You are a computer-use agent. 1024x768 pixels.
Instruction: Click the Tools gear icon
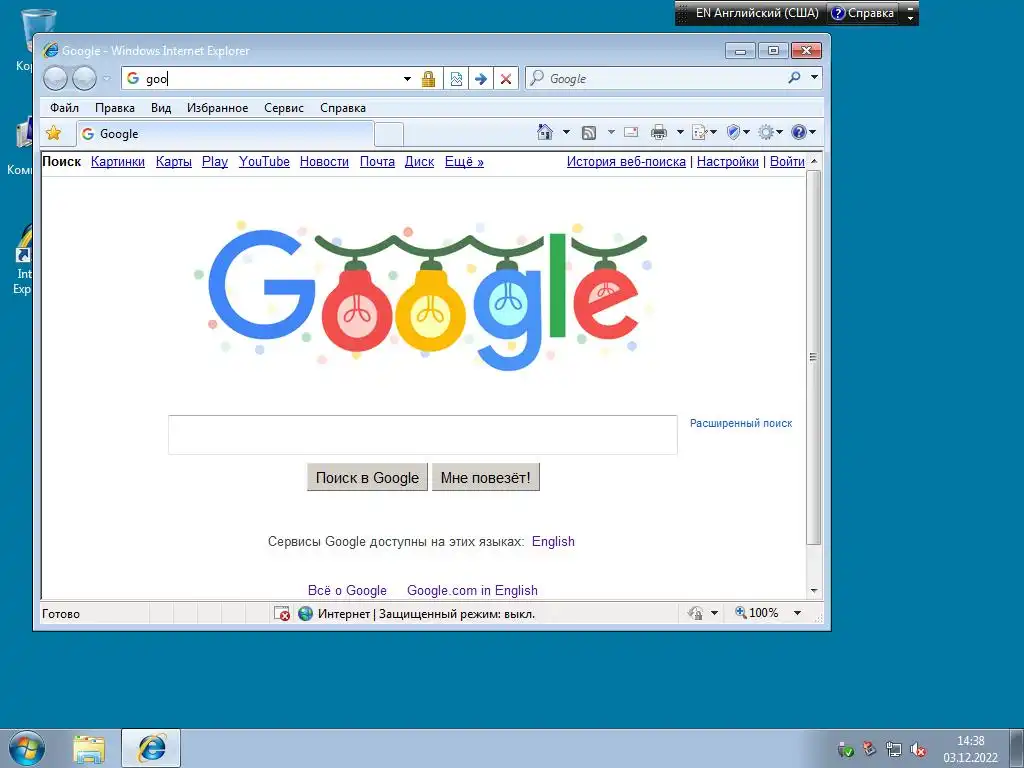tap(765, 133)
